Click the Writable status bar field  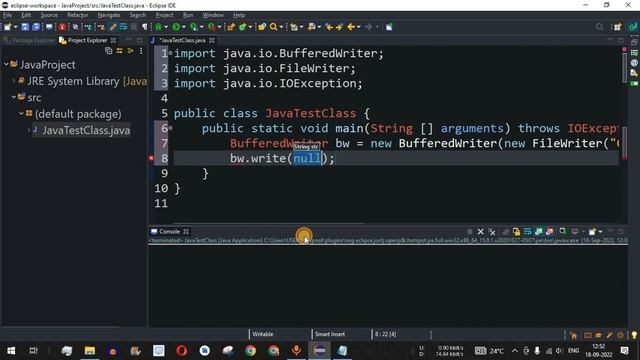[x=263, y=334]
